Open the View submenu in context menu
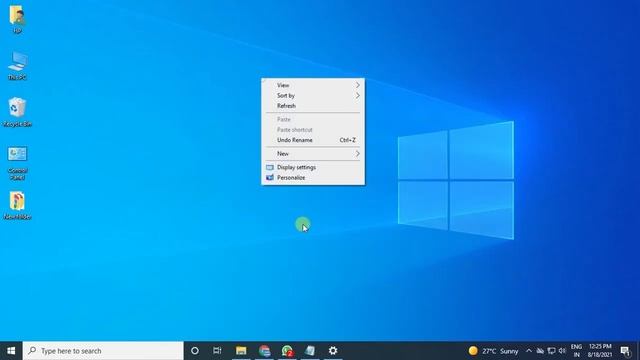The height and width of the screenshot is (360, 640). click(x=313, y=85)
